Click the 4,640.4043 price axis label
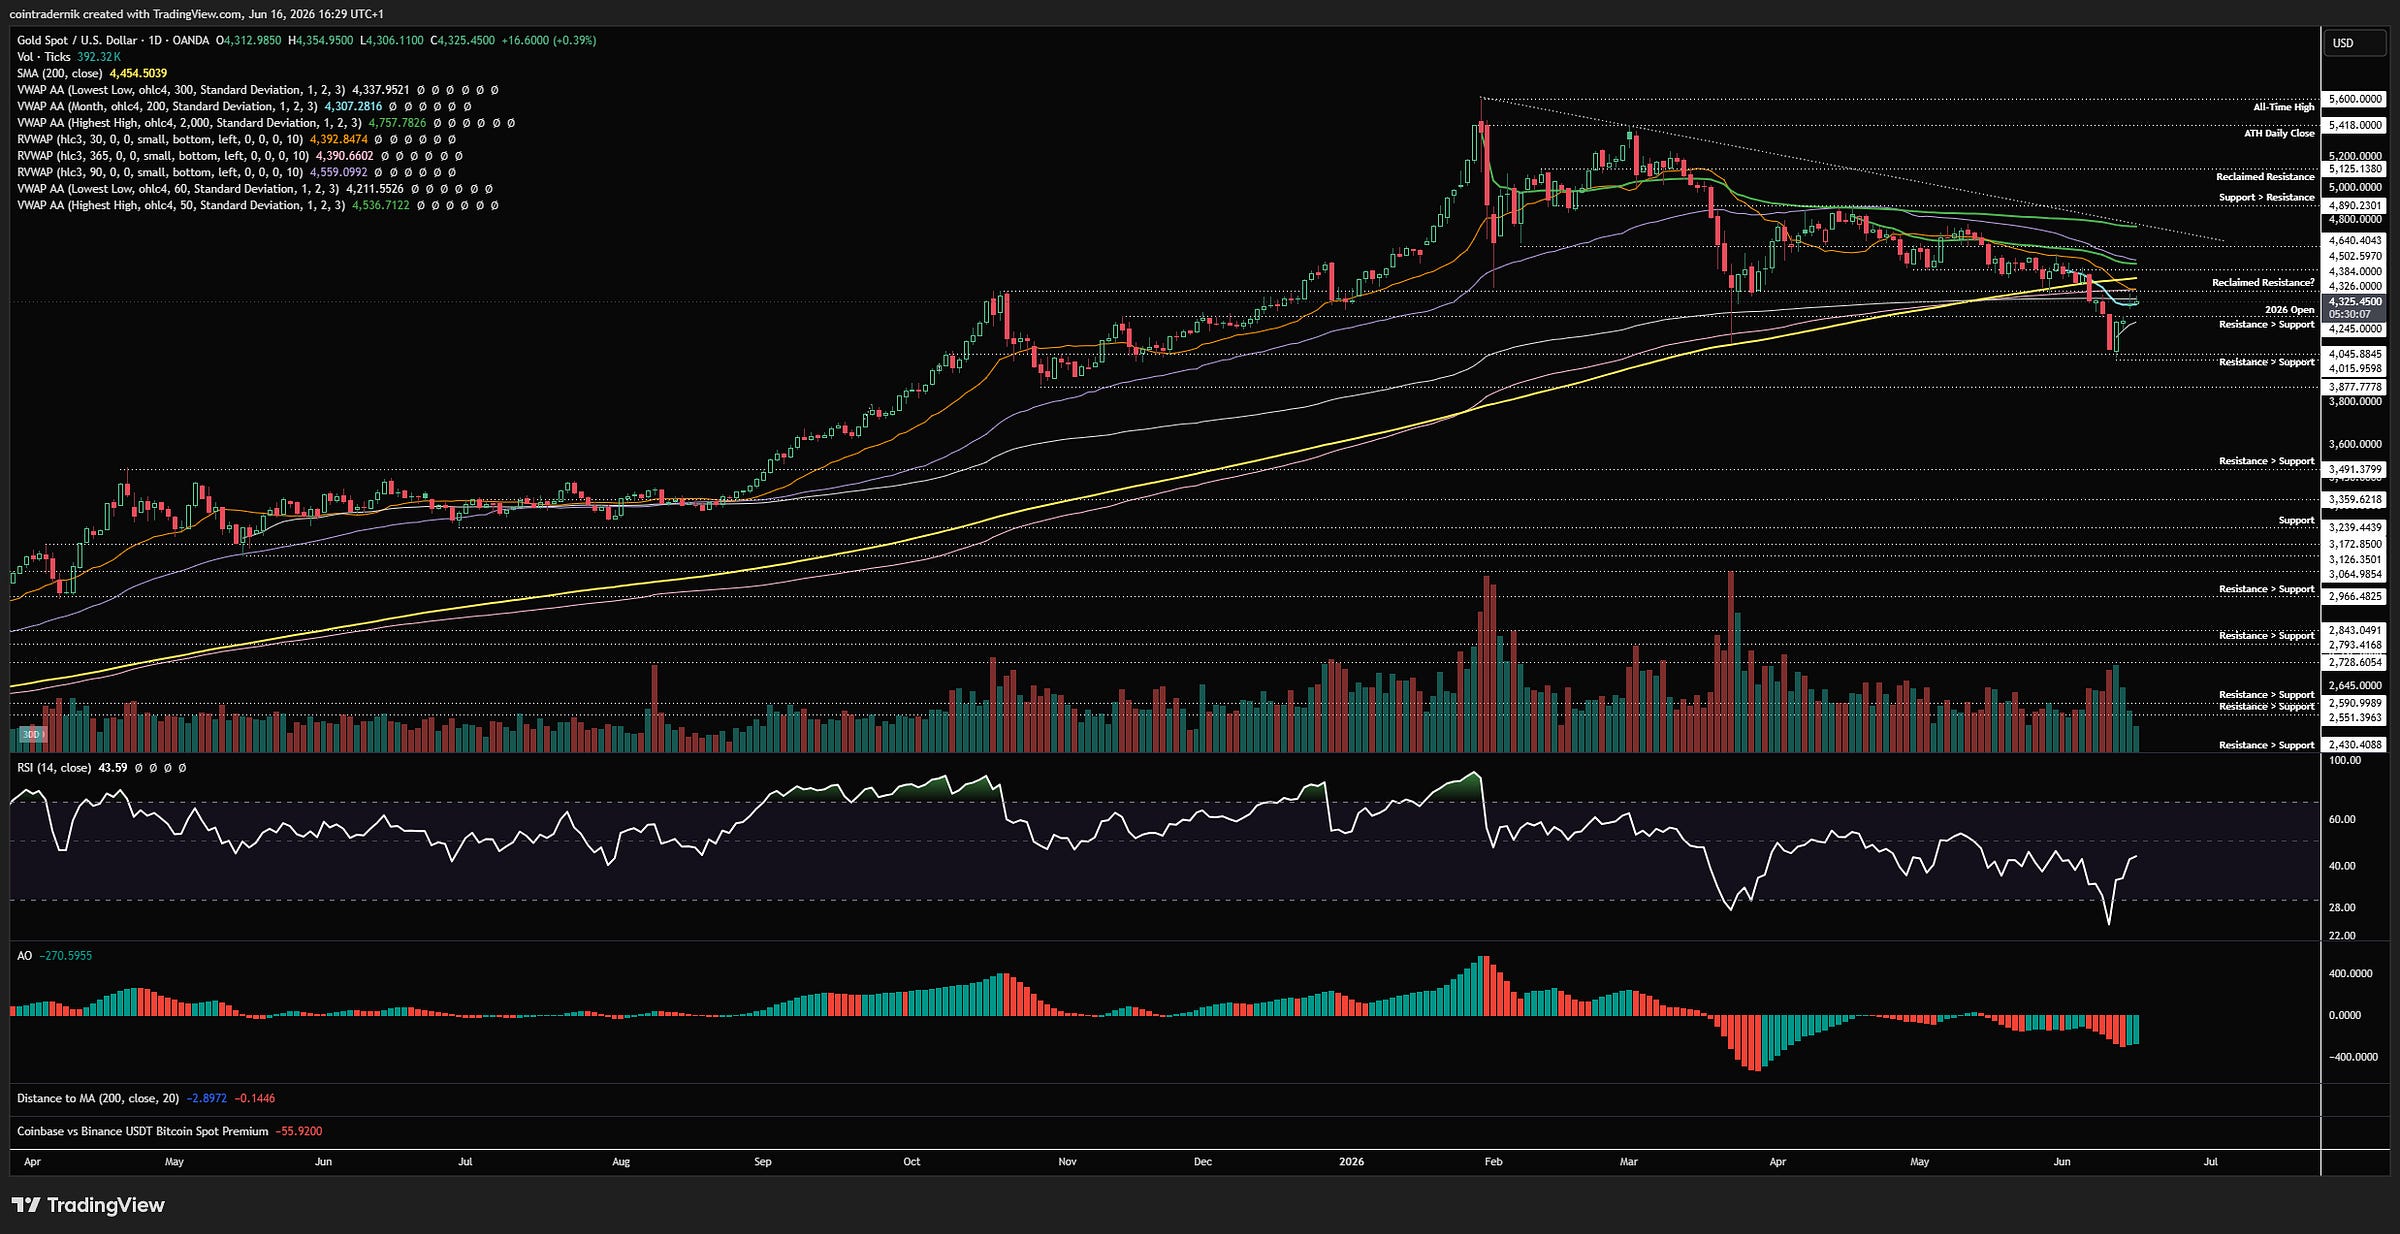2400x1234 pixels. 2355,240
